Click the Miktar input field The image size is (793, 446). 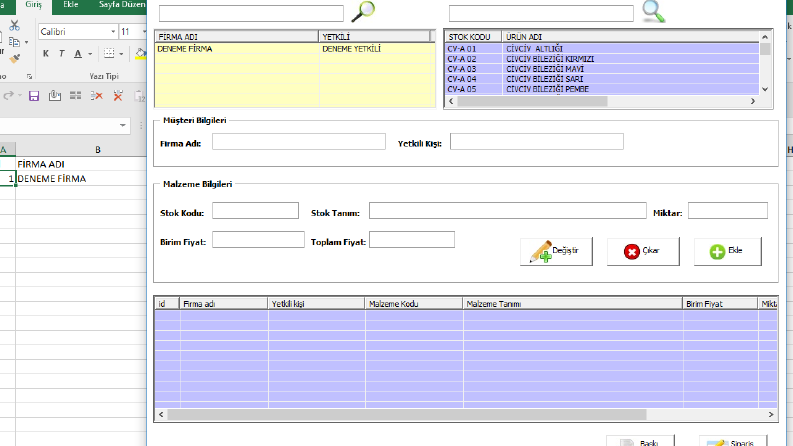[x=728, y=211]
